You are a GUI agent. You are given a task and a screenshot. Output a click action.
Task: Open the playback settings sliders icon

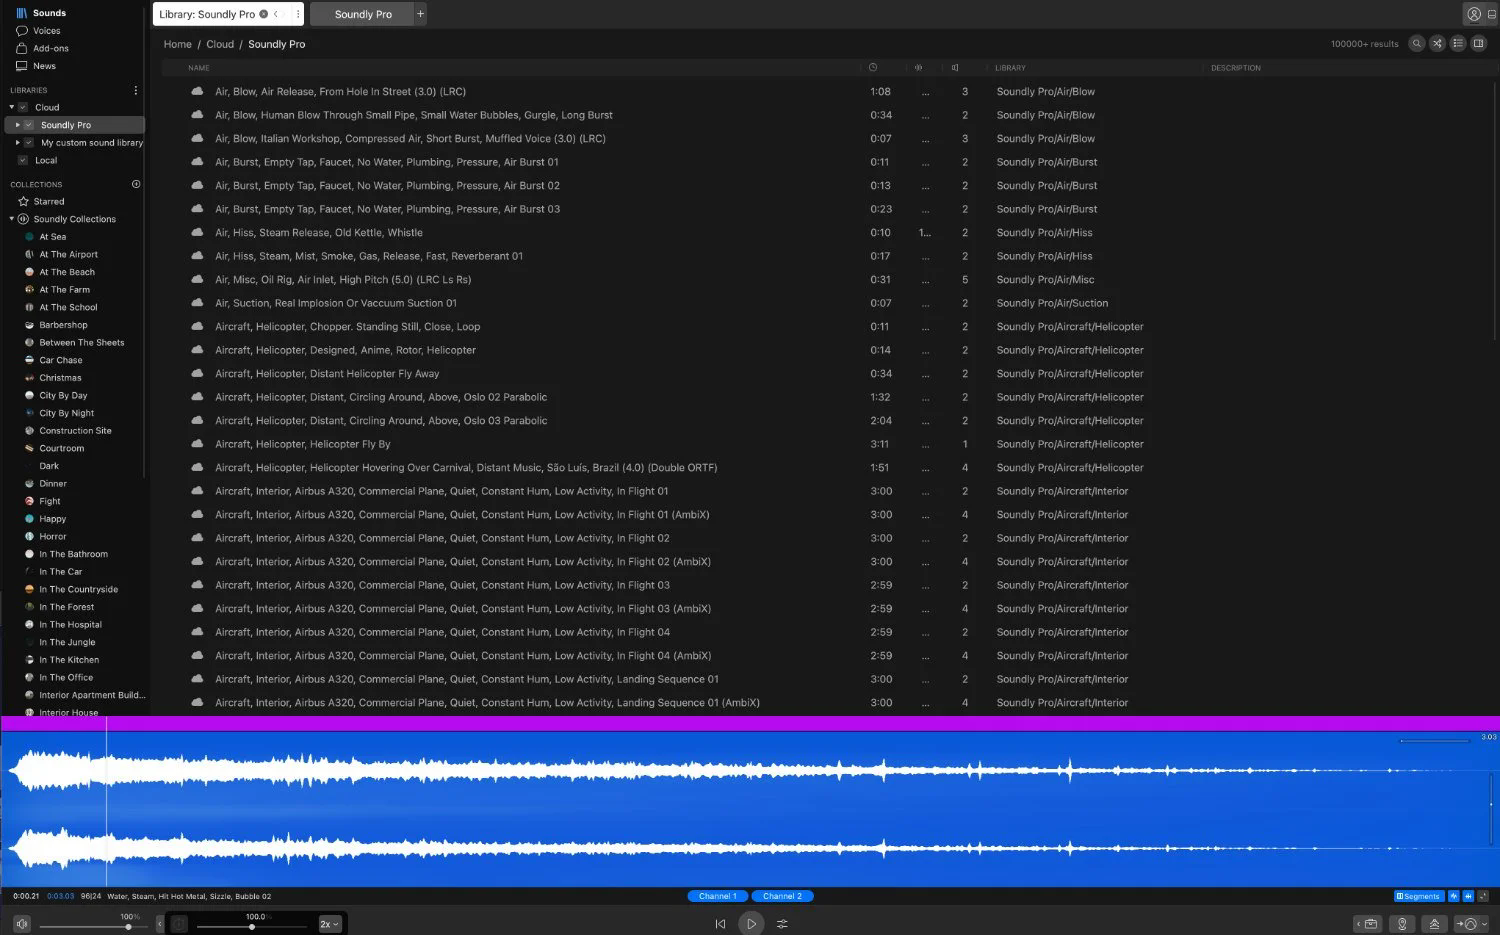tap(782, 924)
